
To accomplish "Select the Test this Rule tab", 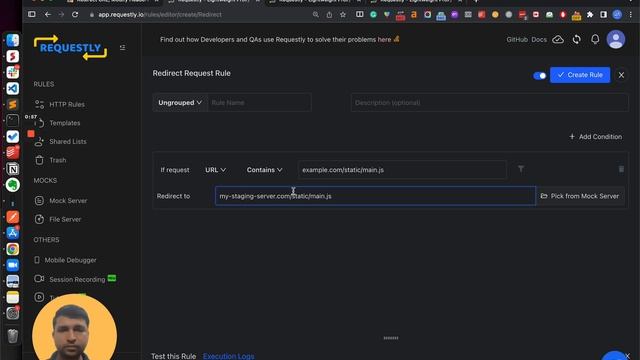I will tap(173, 356).
